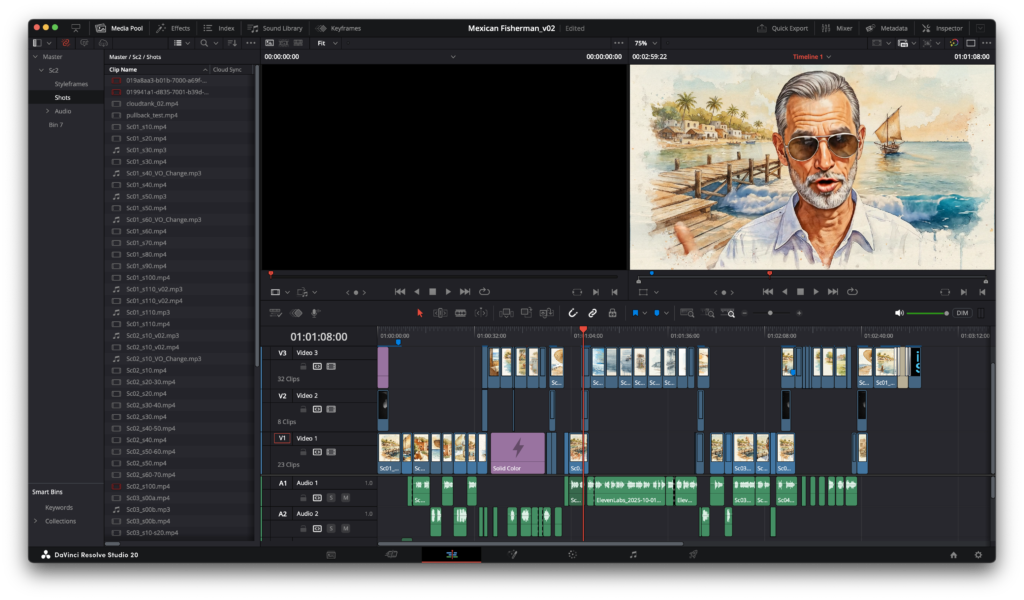Open the marker color dropdown arrow
This screenshot has height=600, width=1024.
(666, 313)
